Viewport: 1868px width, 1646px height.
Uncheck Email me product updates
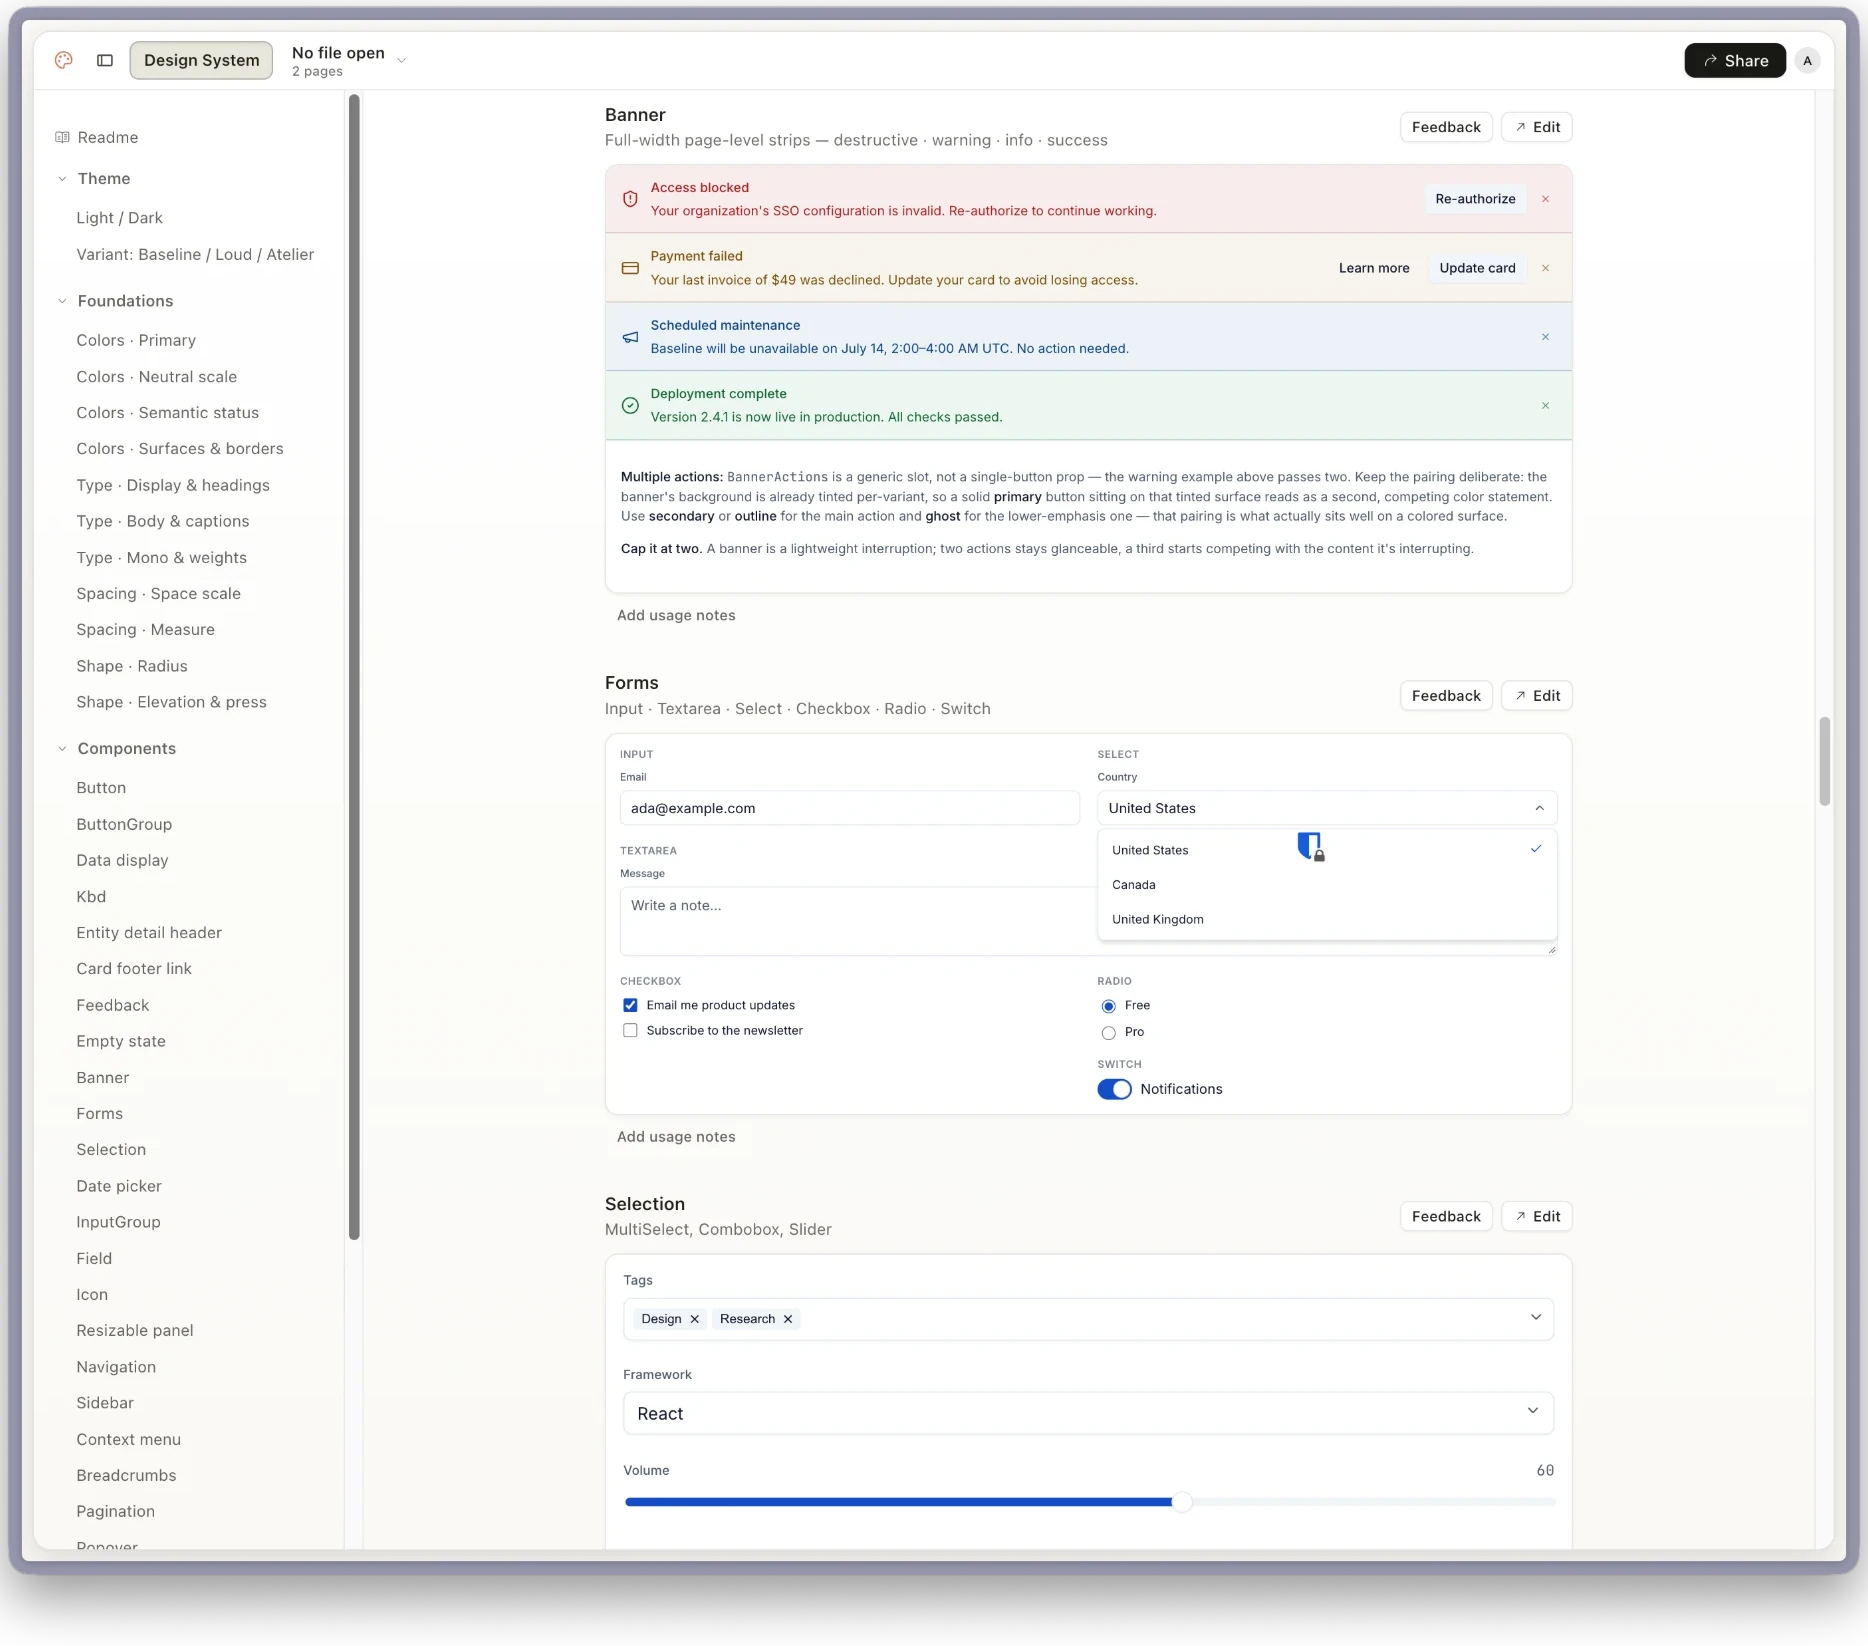pyautogui.click(x=630, y=1005)
